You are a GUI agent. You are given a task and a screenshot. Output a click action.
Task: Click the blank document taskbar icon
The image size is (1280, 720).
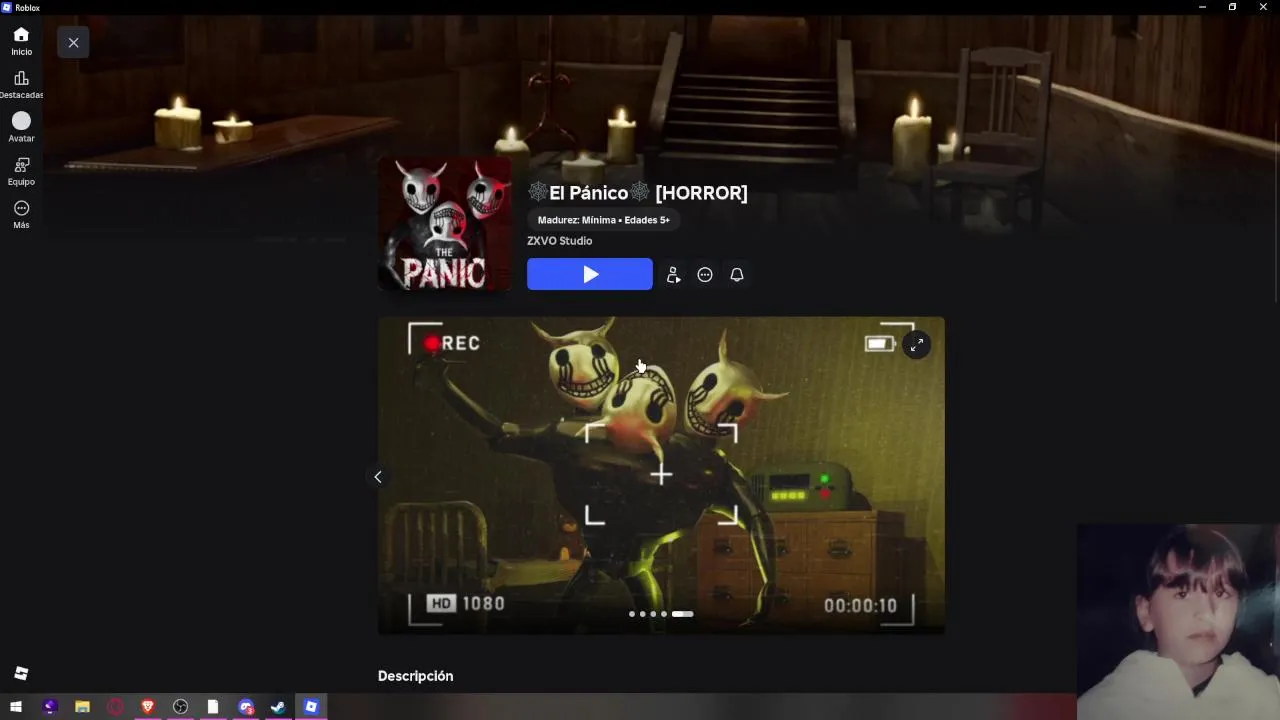213,707
